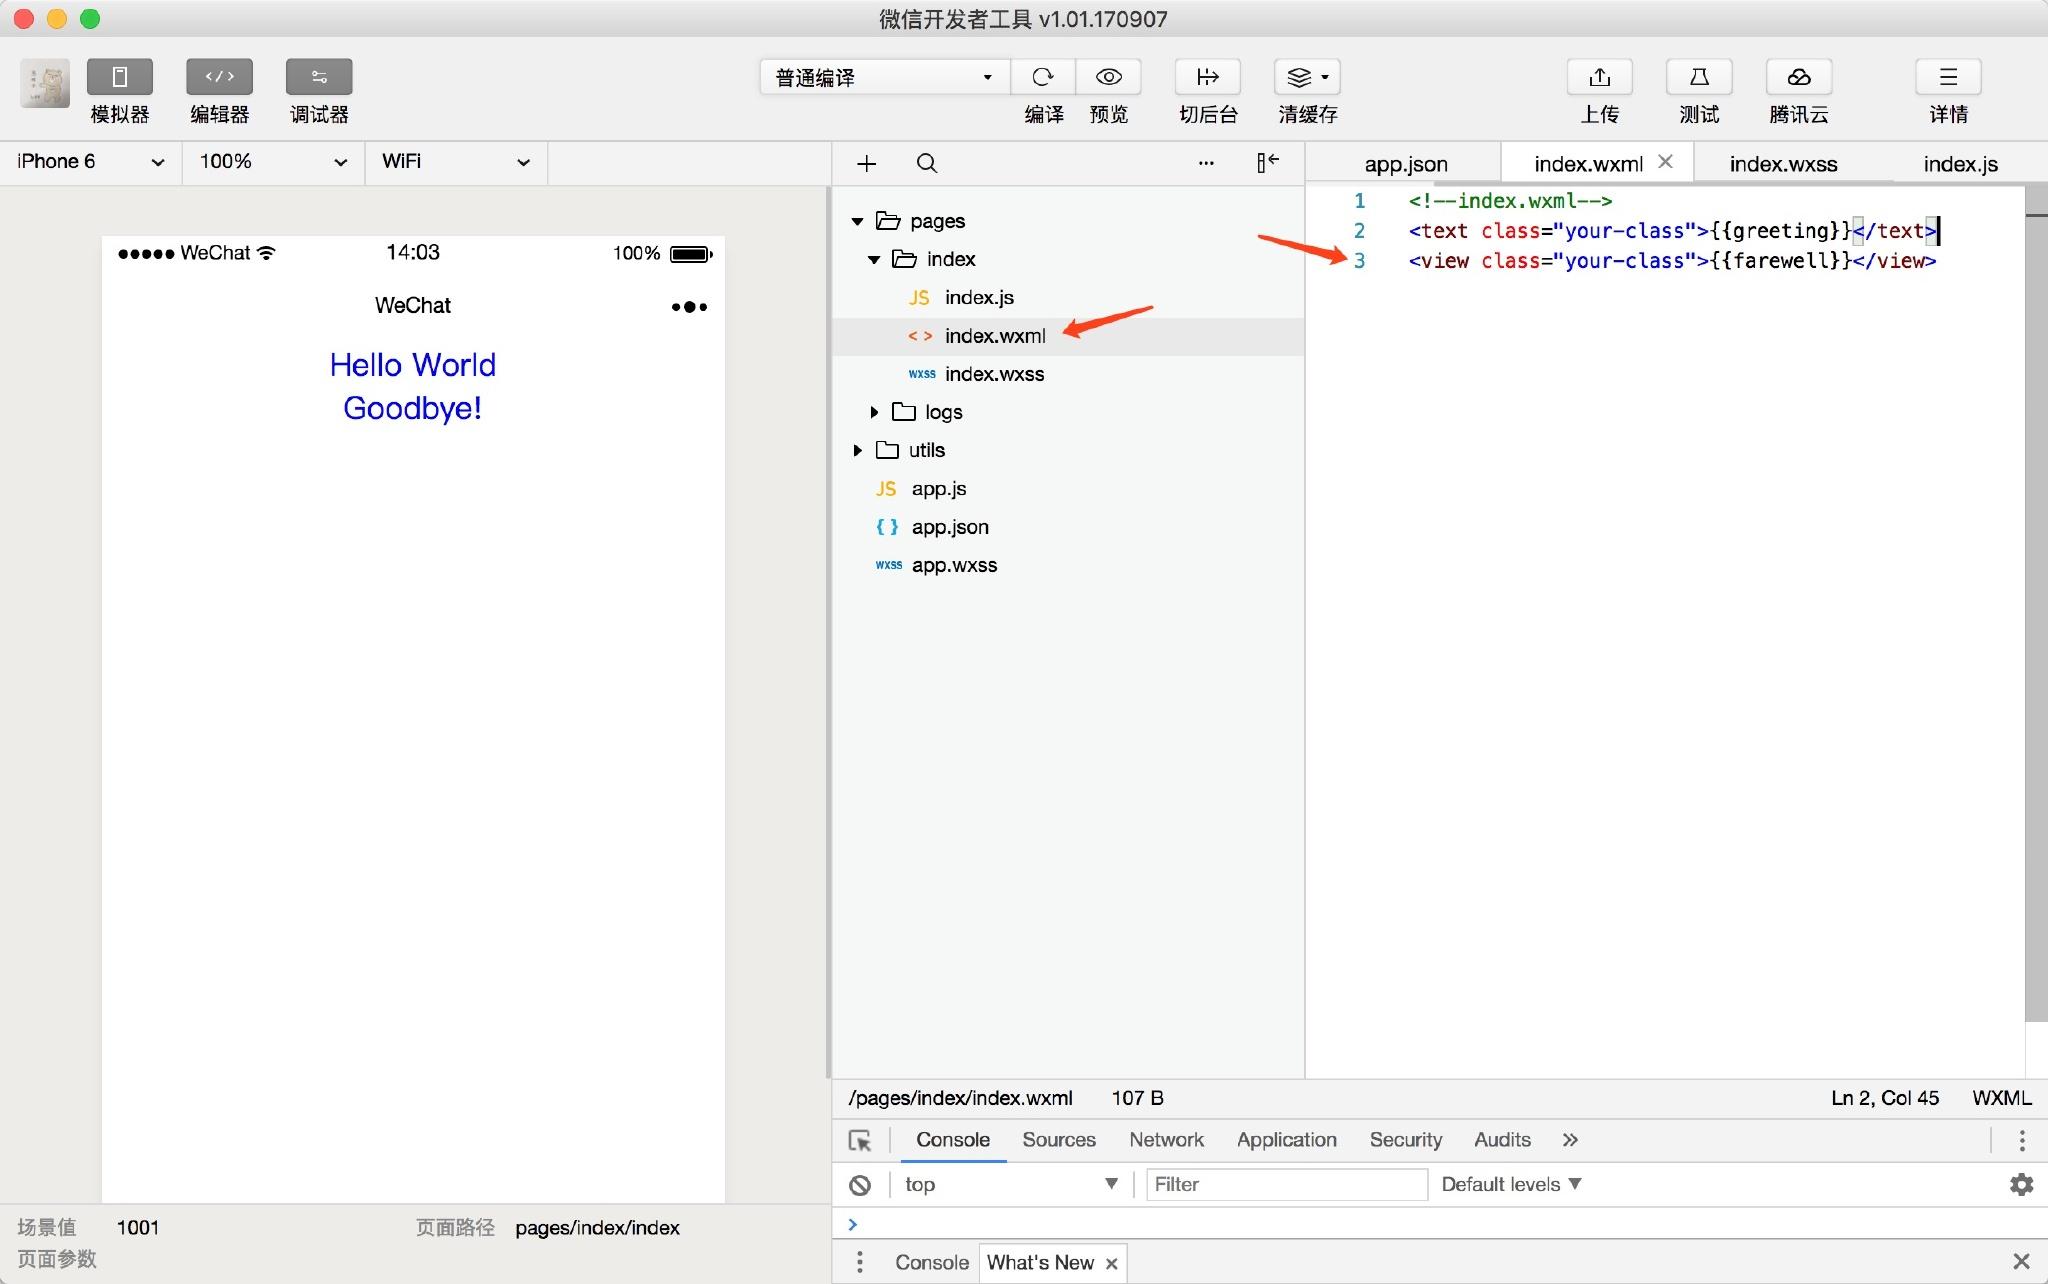Open the clear cache (清缓存) layers icon

point(1307,77)
